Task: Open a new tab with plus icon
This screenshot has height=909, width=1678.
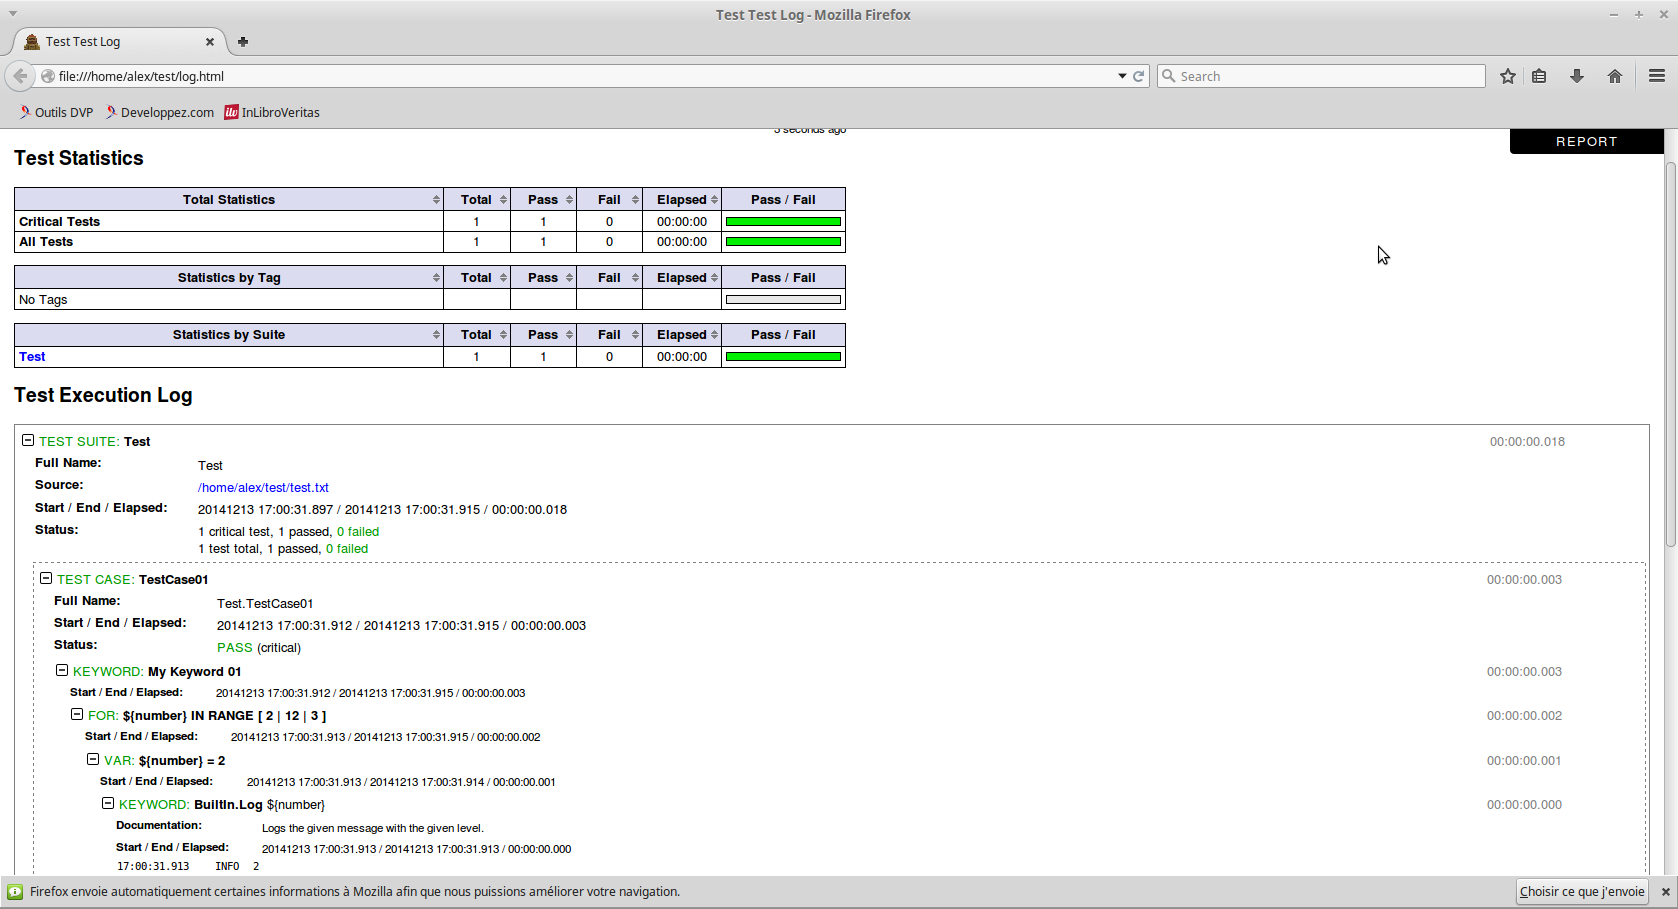Action: click(x=243, y=42)
